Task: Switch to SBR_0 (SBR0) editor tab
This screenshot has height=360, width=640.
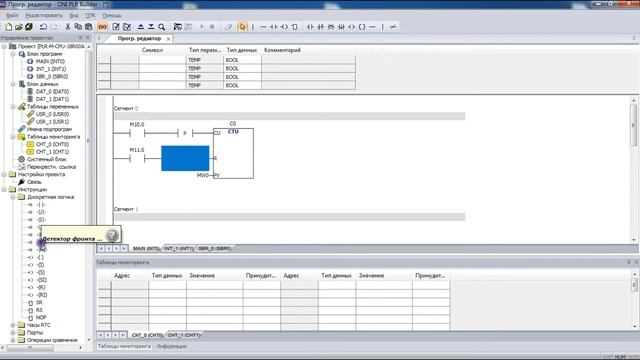Action: (214, 248)
